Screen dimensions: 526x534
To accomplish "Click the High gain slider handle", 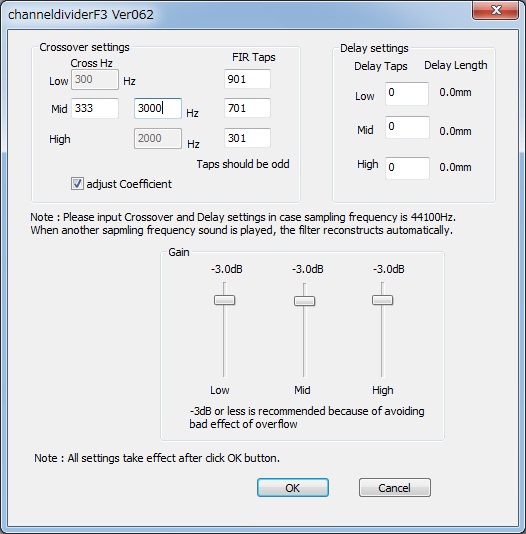I will pos(382,300).
